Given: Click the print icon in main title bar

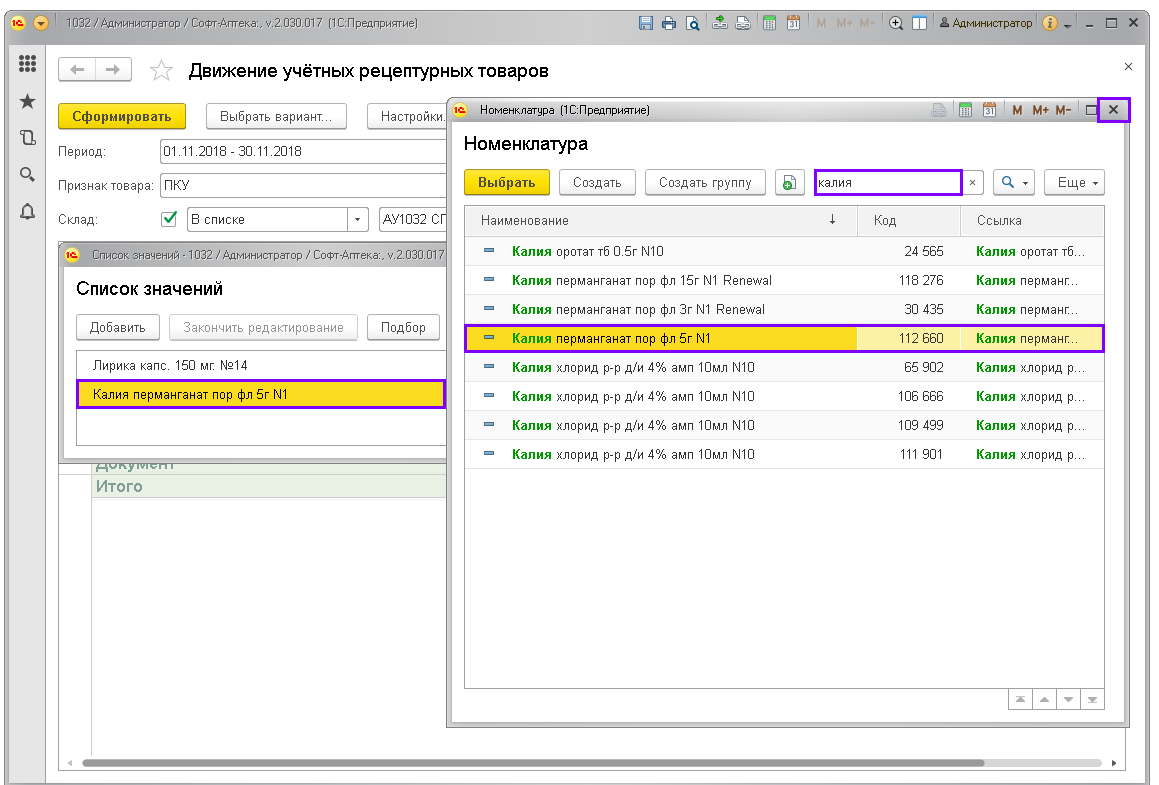Looking at the screenshot, I should coord(668,23).
